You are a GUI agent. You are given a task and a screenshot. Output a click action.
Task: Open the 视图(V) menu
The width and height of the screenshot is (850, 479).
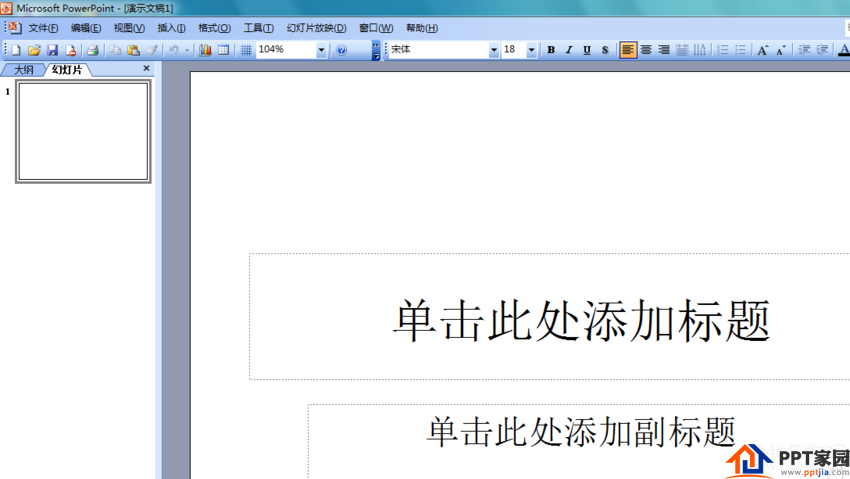point(129,28)
